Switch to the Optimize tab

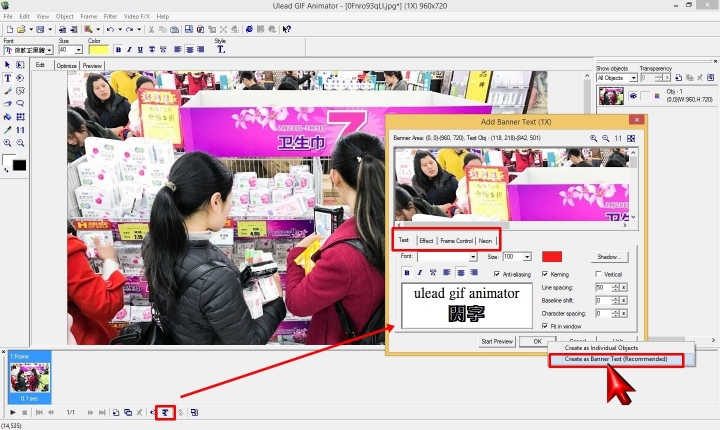click(67, 66)
